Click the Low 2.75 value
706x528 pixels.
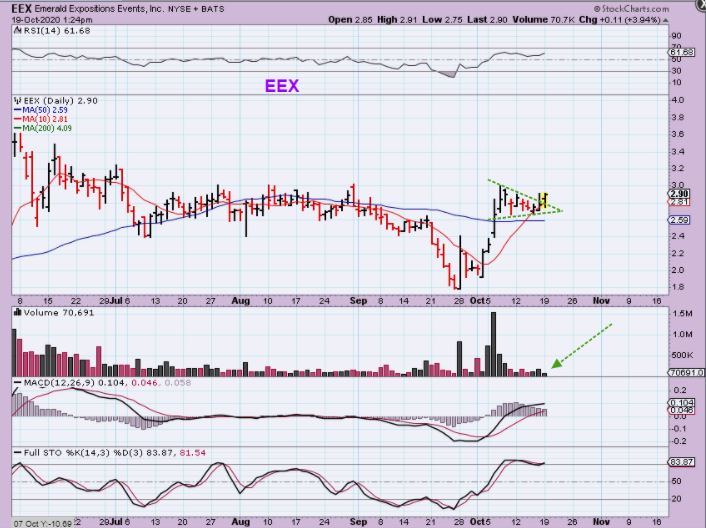pos(443,19)
